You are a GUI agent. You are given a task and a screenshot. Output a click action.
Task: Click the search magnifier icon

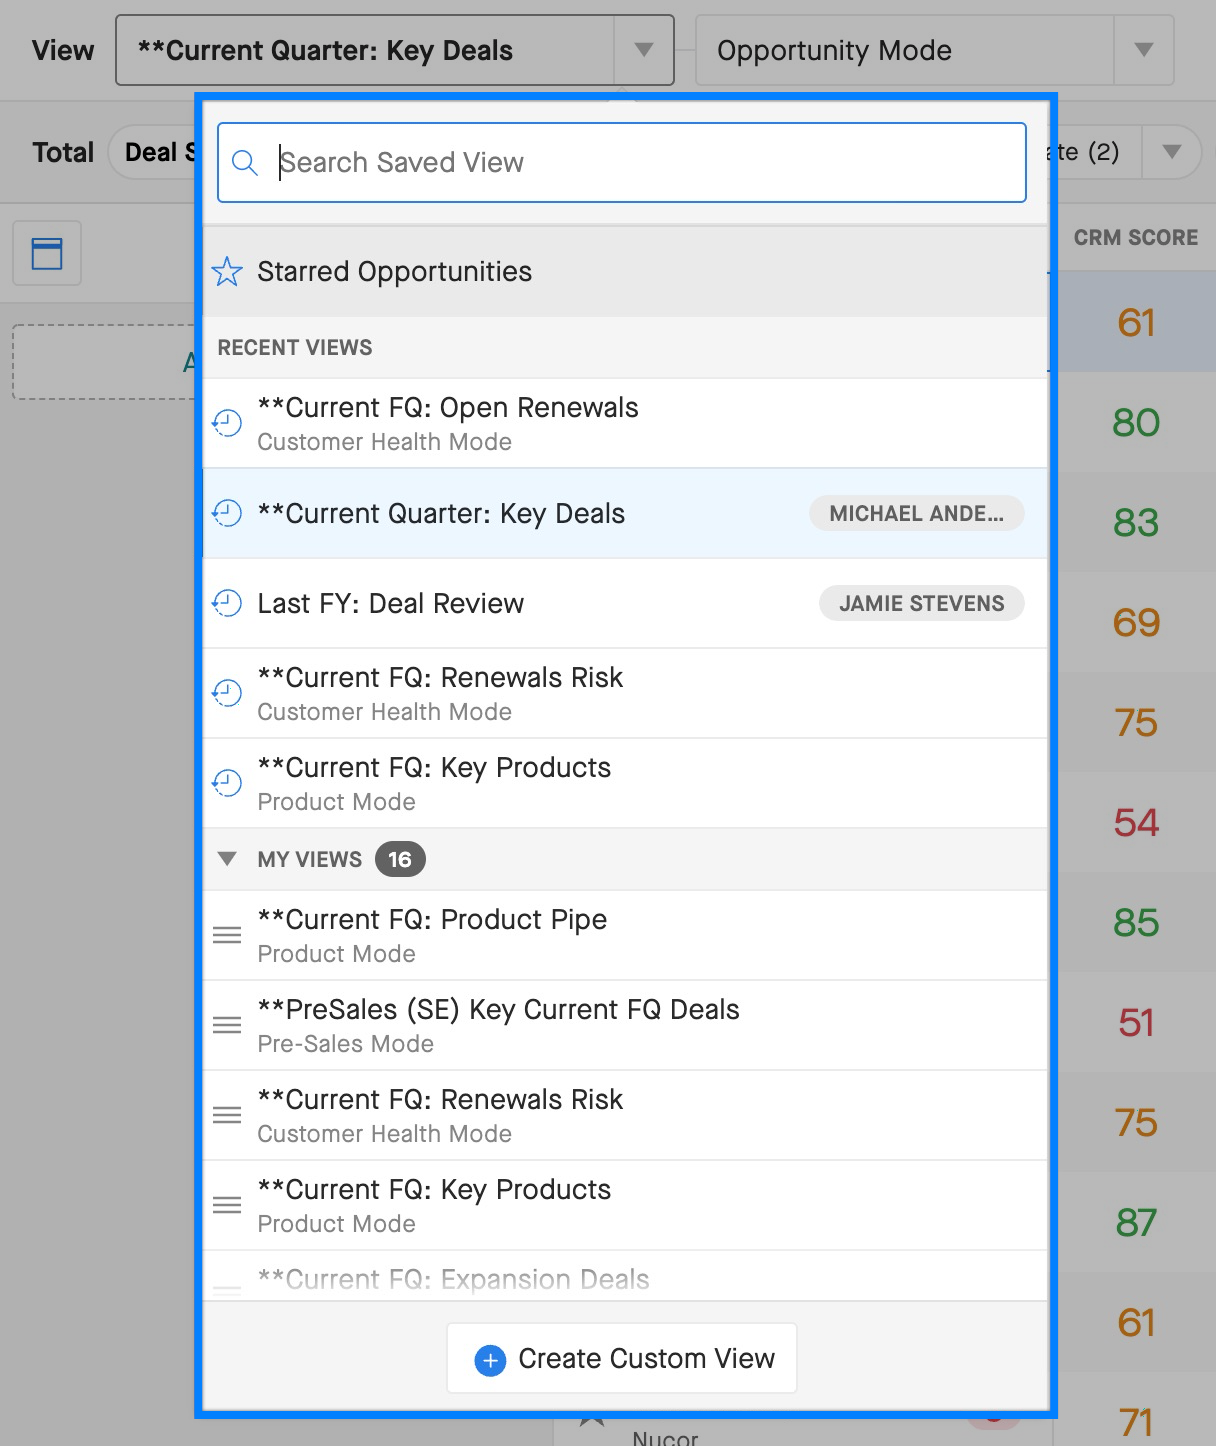point(245,162)
